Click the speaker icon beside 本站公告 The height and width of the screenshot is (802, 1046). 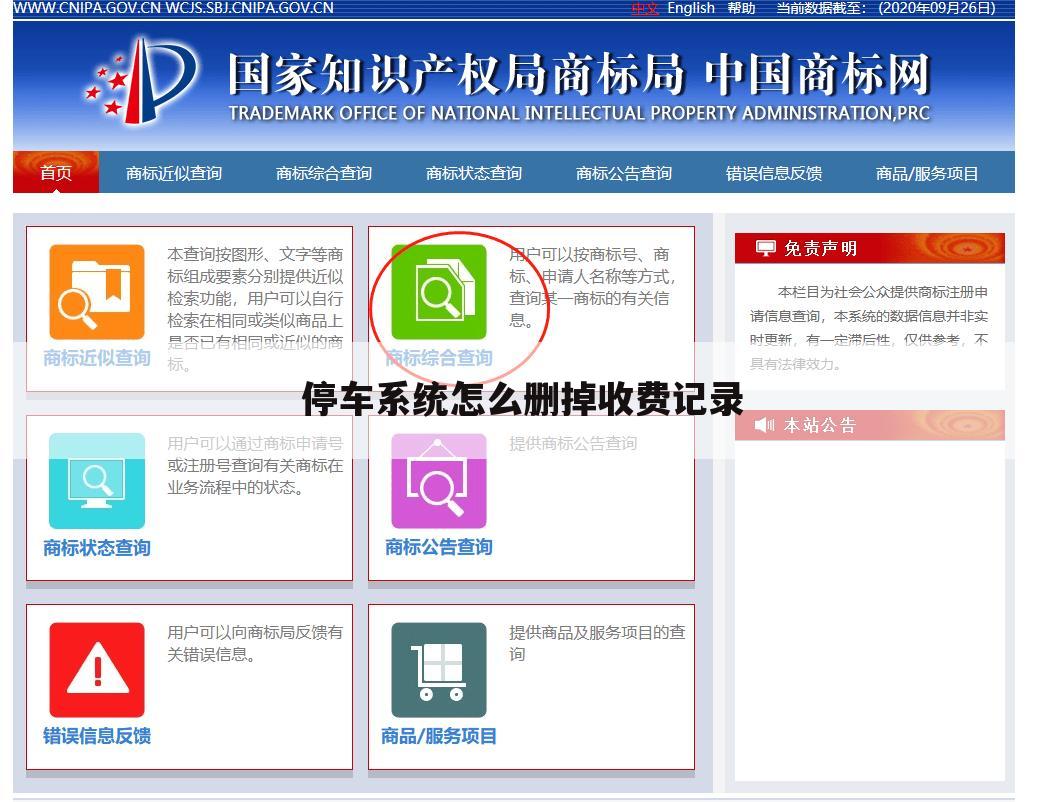click(764, 425)
